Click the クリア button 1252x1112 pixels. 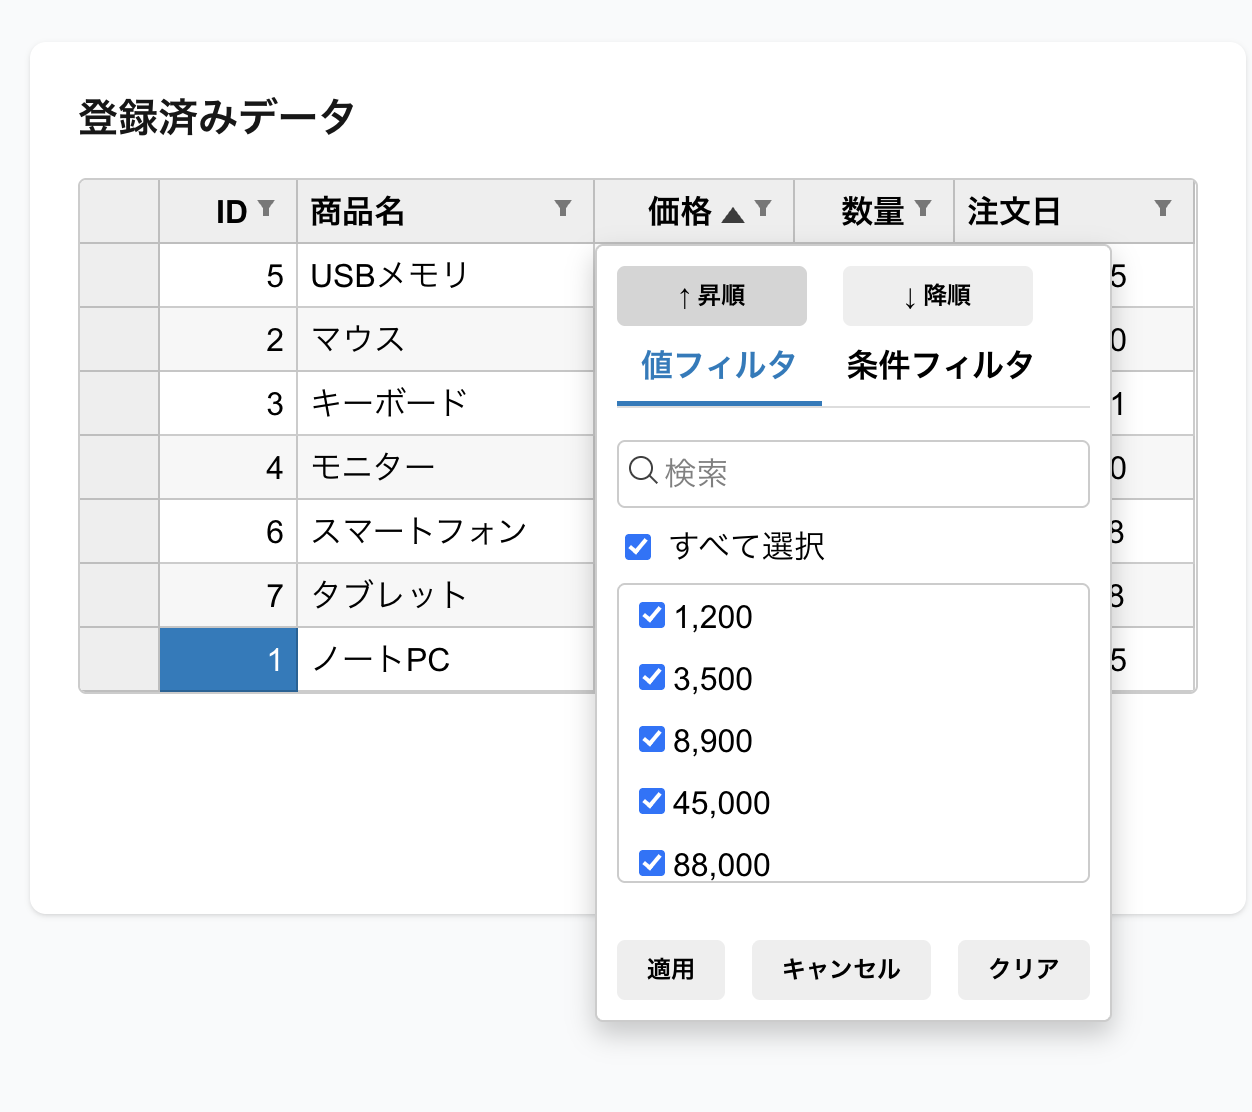pos(1023,969)
